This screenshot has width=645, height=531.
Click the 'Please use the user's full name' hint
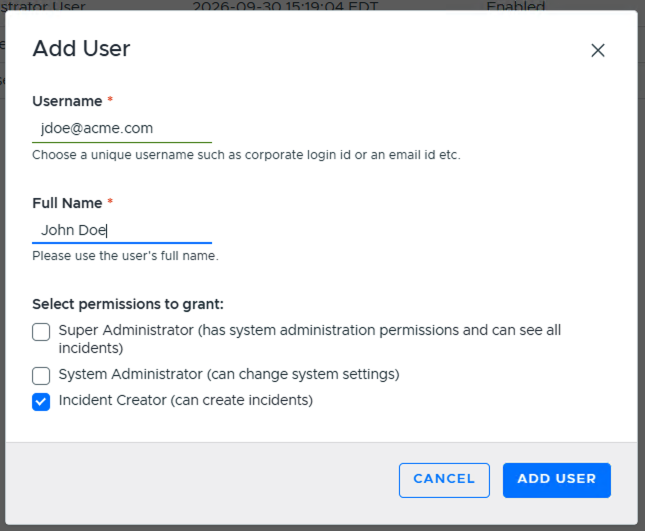pos(125,256)
